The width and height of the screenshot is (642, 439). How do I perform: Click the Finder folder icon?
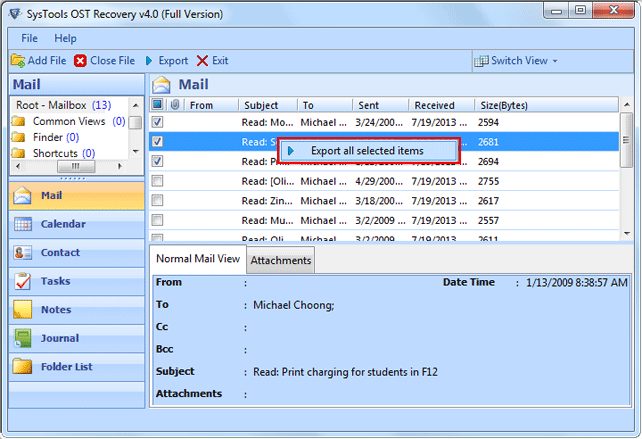click(18, 137)
